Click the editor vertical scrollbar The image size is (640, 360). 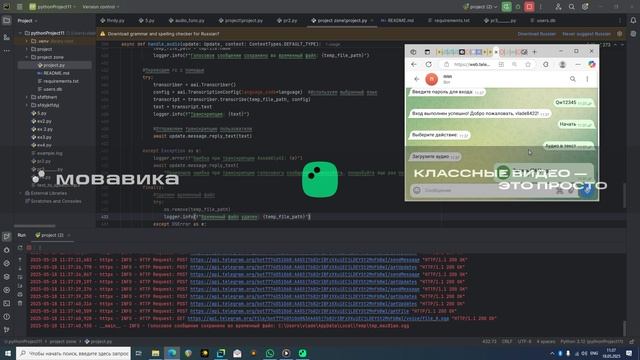pyautogui.click(x=624, y=196)
